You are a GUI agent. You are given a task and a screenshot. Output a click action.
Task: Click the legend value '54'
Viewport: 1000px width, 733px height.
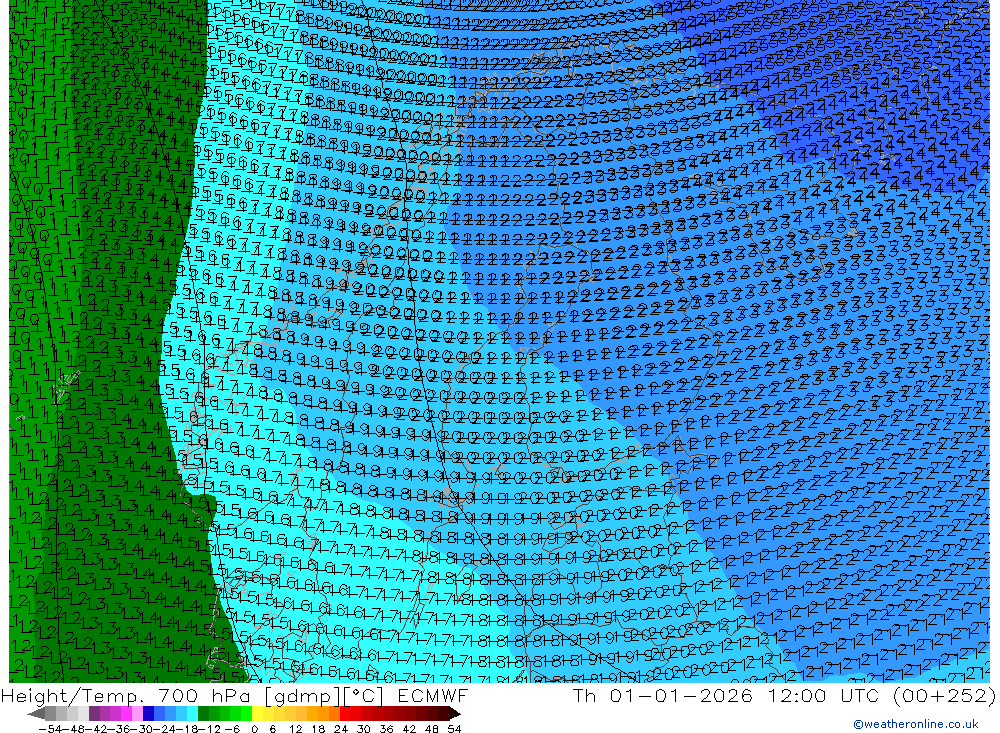coord(454,729)
